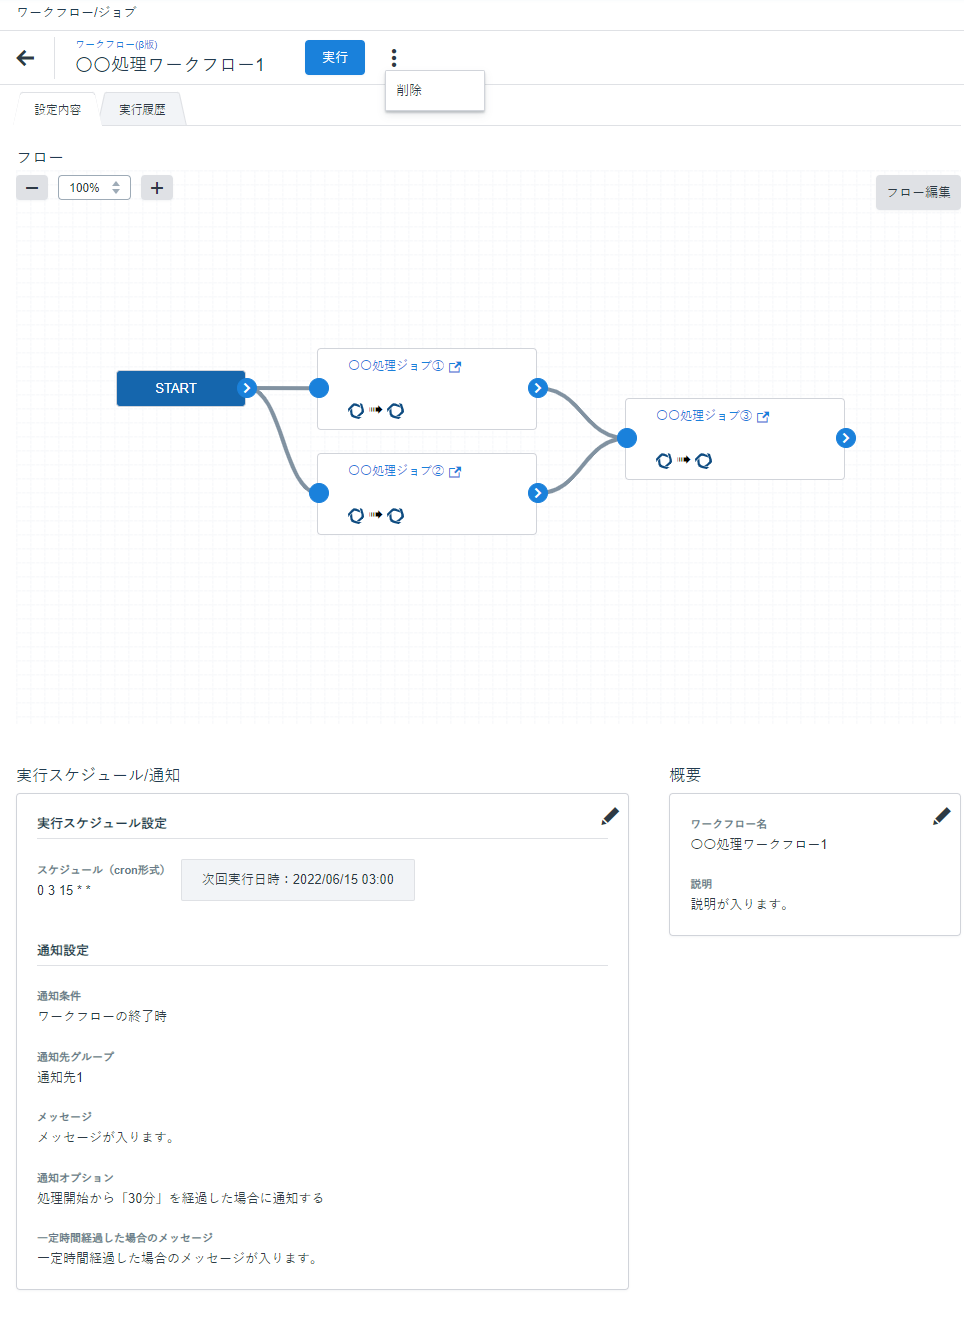Click source connector icon in ジョブ③ node
964x1330 pixels.
(664, 460)
